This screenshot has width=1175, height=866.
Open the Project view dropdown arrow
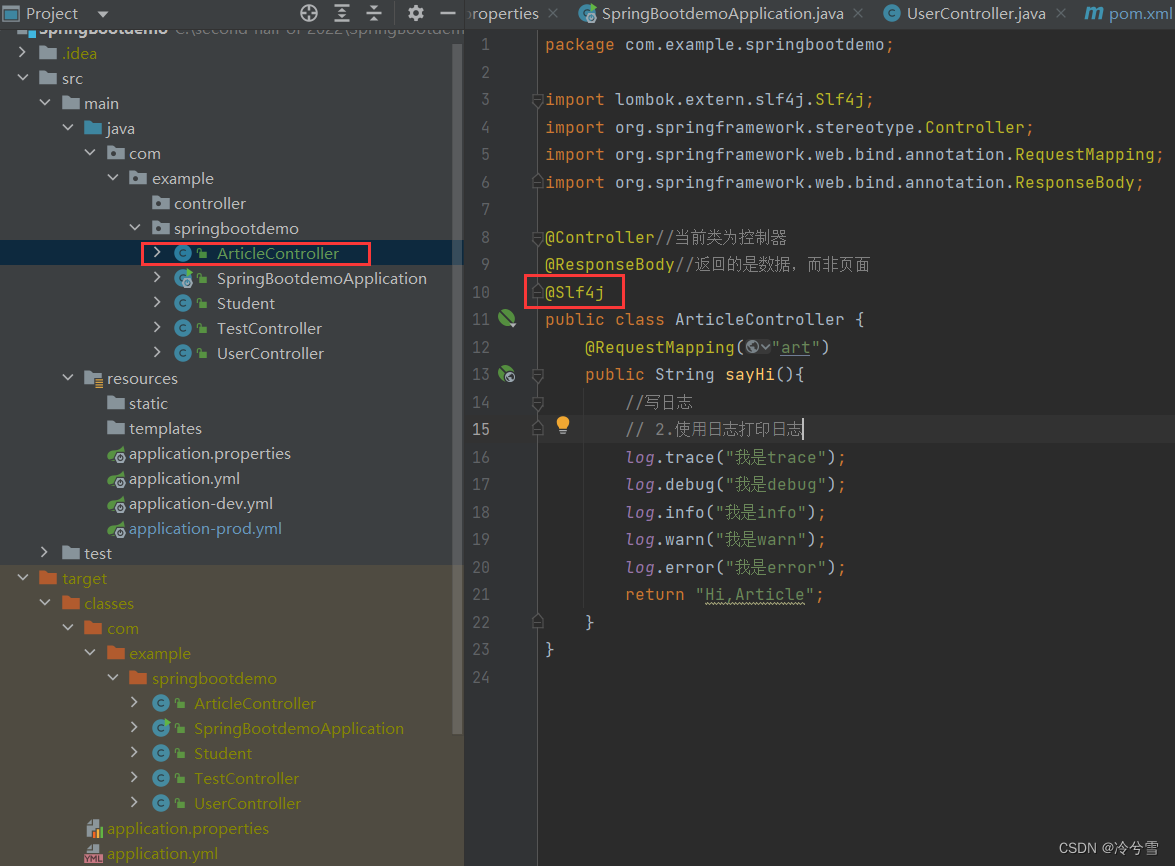point(103,13)
